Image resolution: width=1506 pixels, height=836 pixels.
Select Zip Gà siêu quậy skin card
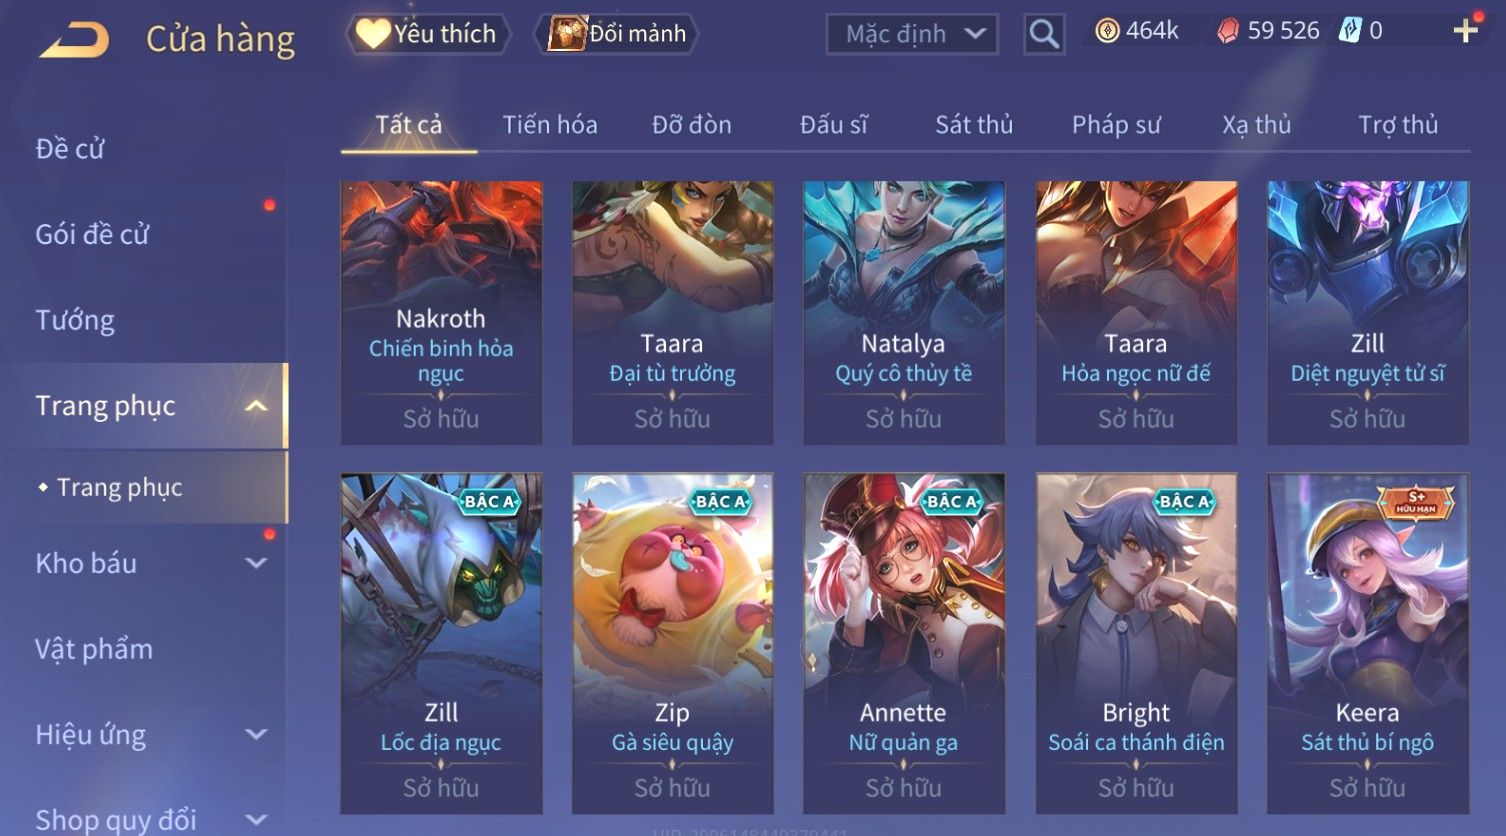click(673, 643)
